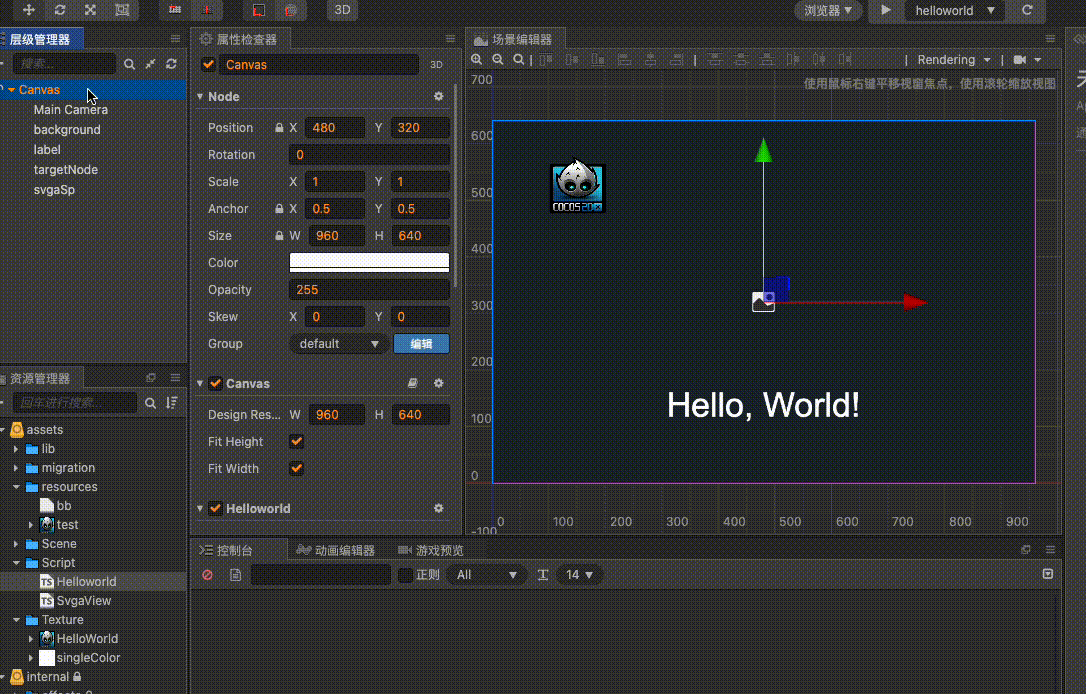
Task: Expand the migration folder in assets
Action: 16,468
